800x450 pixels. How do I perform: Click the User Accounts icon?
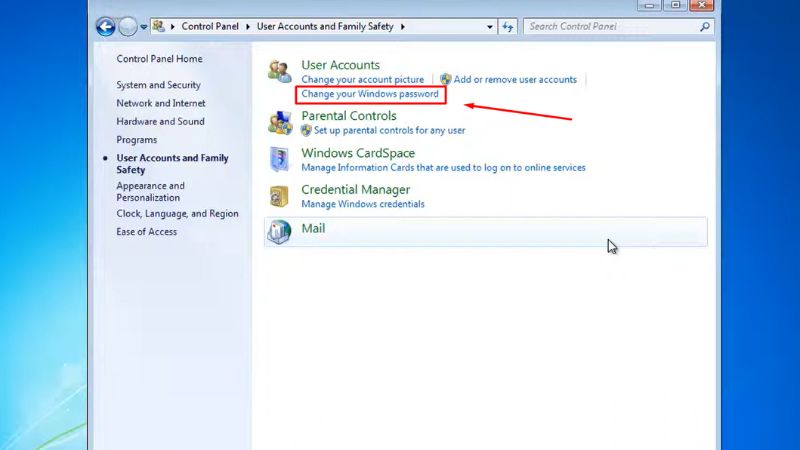point(280,71)
